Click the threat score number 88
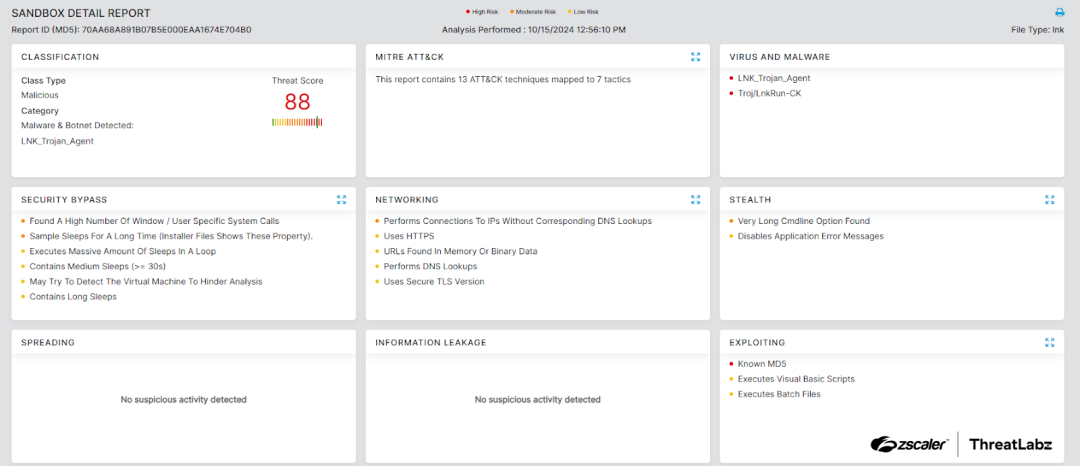Screen dimensions: 1080x466 click(x=297, y=102)
